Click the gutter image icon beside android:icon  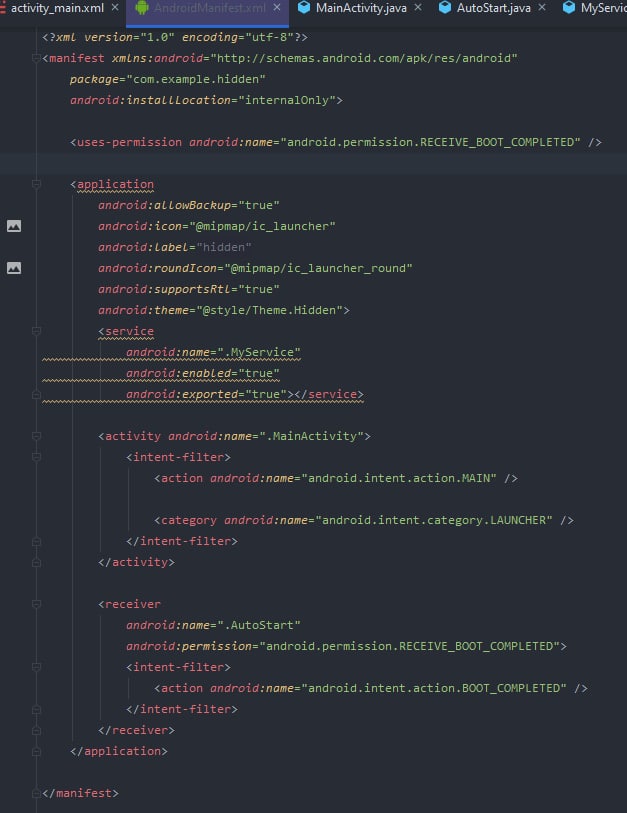[14, 226]
